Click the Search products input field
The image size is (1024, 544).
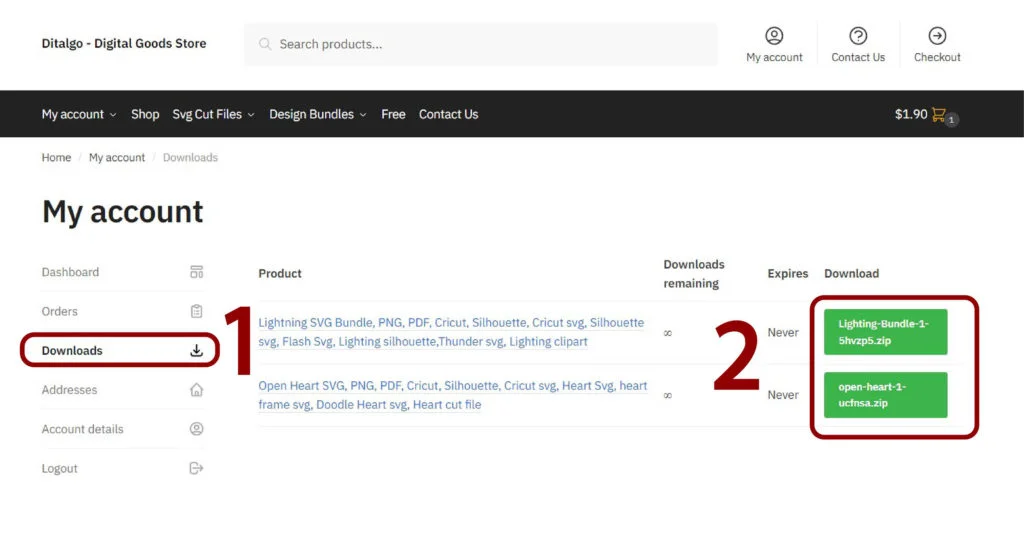point(490,44)
